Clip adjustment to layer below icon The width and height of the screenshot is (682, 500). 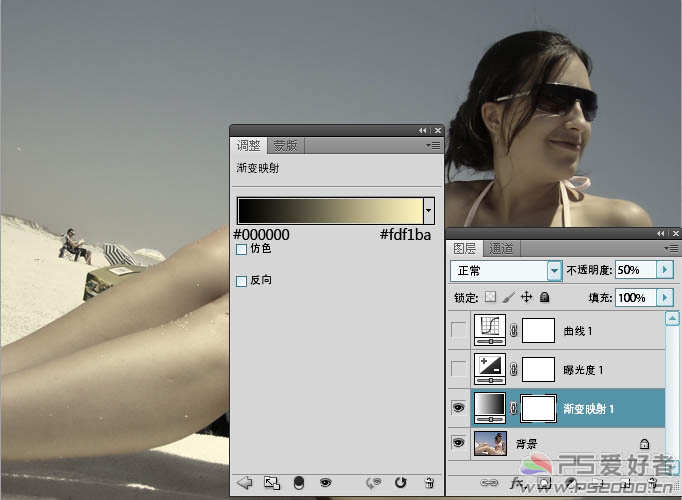(299, 483)
